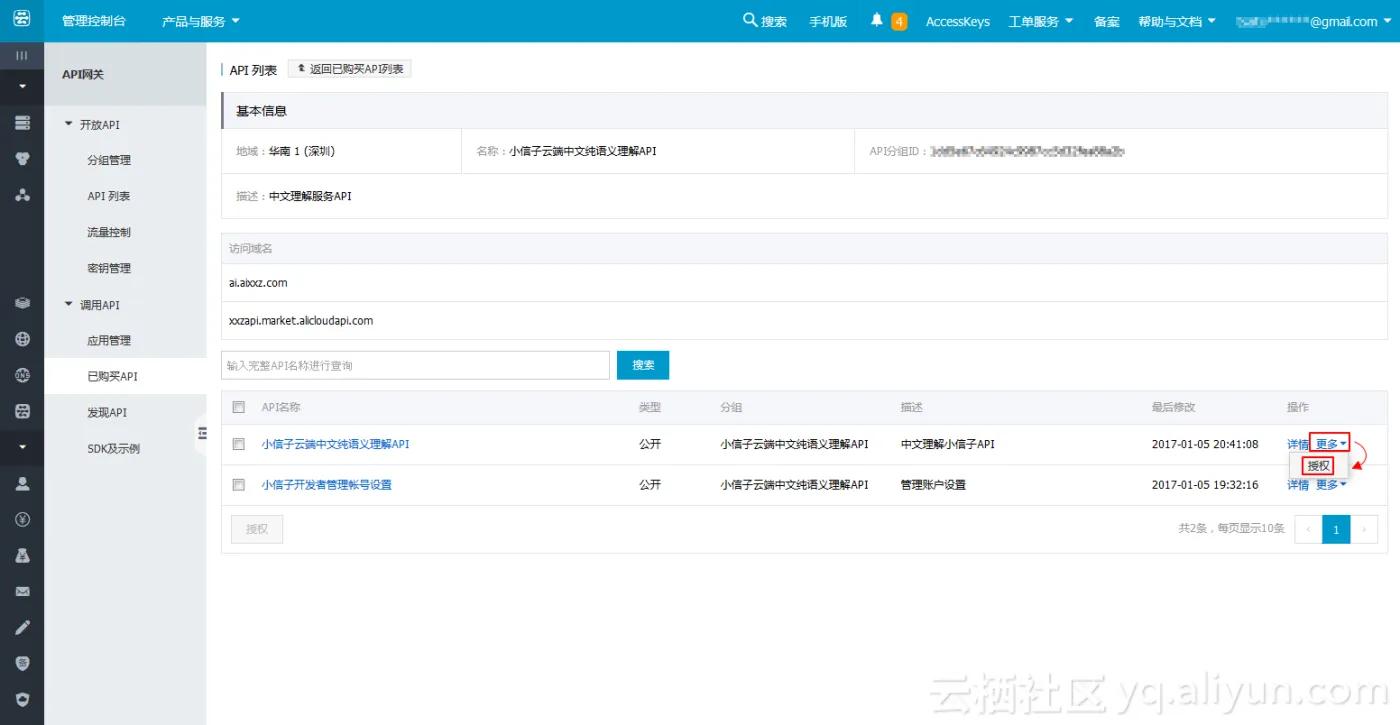Click previous page arrow in pagination
Screen dimensions: 1400x725
pyautogui.click(x=1308, y=529)
